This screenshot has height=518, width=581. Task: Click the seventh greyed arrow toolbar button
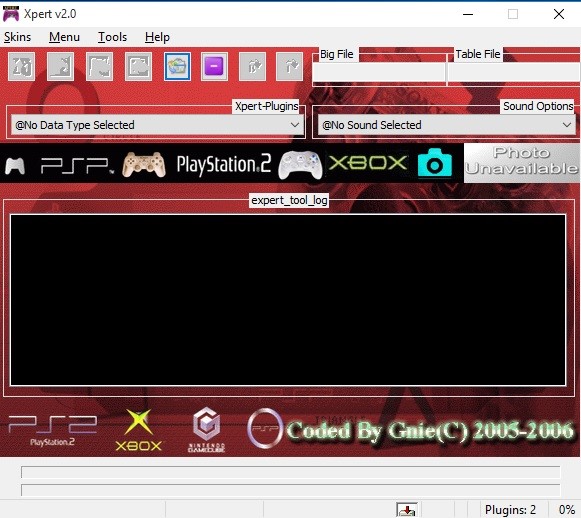click(x=253, y=67)
